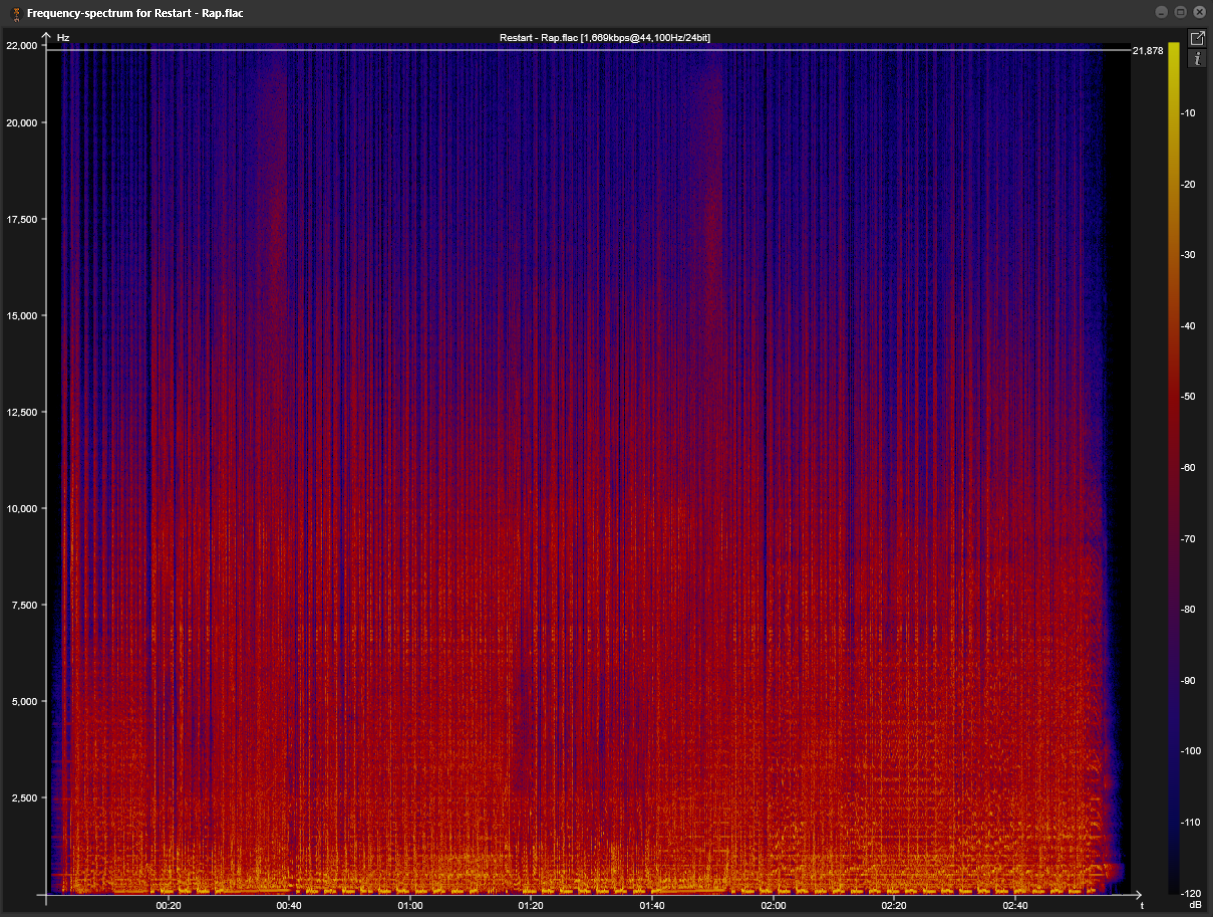Click the 10,000 Hz axis label
1213x917 pixels.
tap(21, 509)
